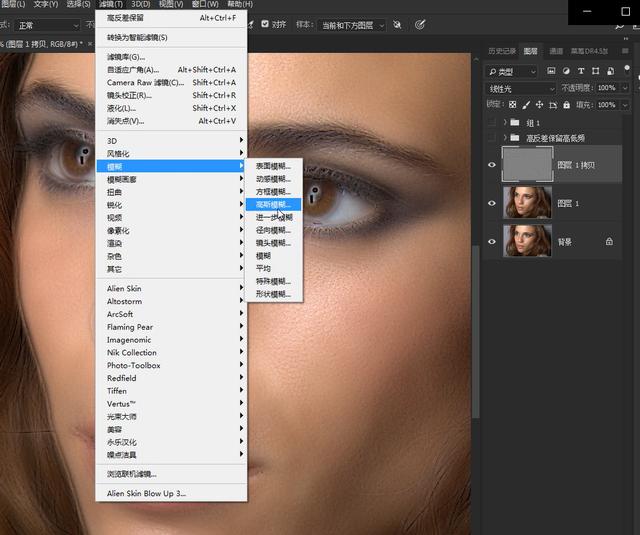
Task: Open Nik Collection plugin submenu
Action: 171,353
